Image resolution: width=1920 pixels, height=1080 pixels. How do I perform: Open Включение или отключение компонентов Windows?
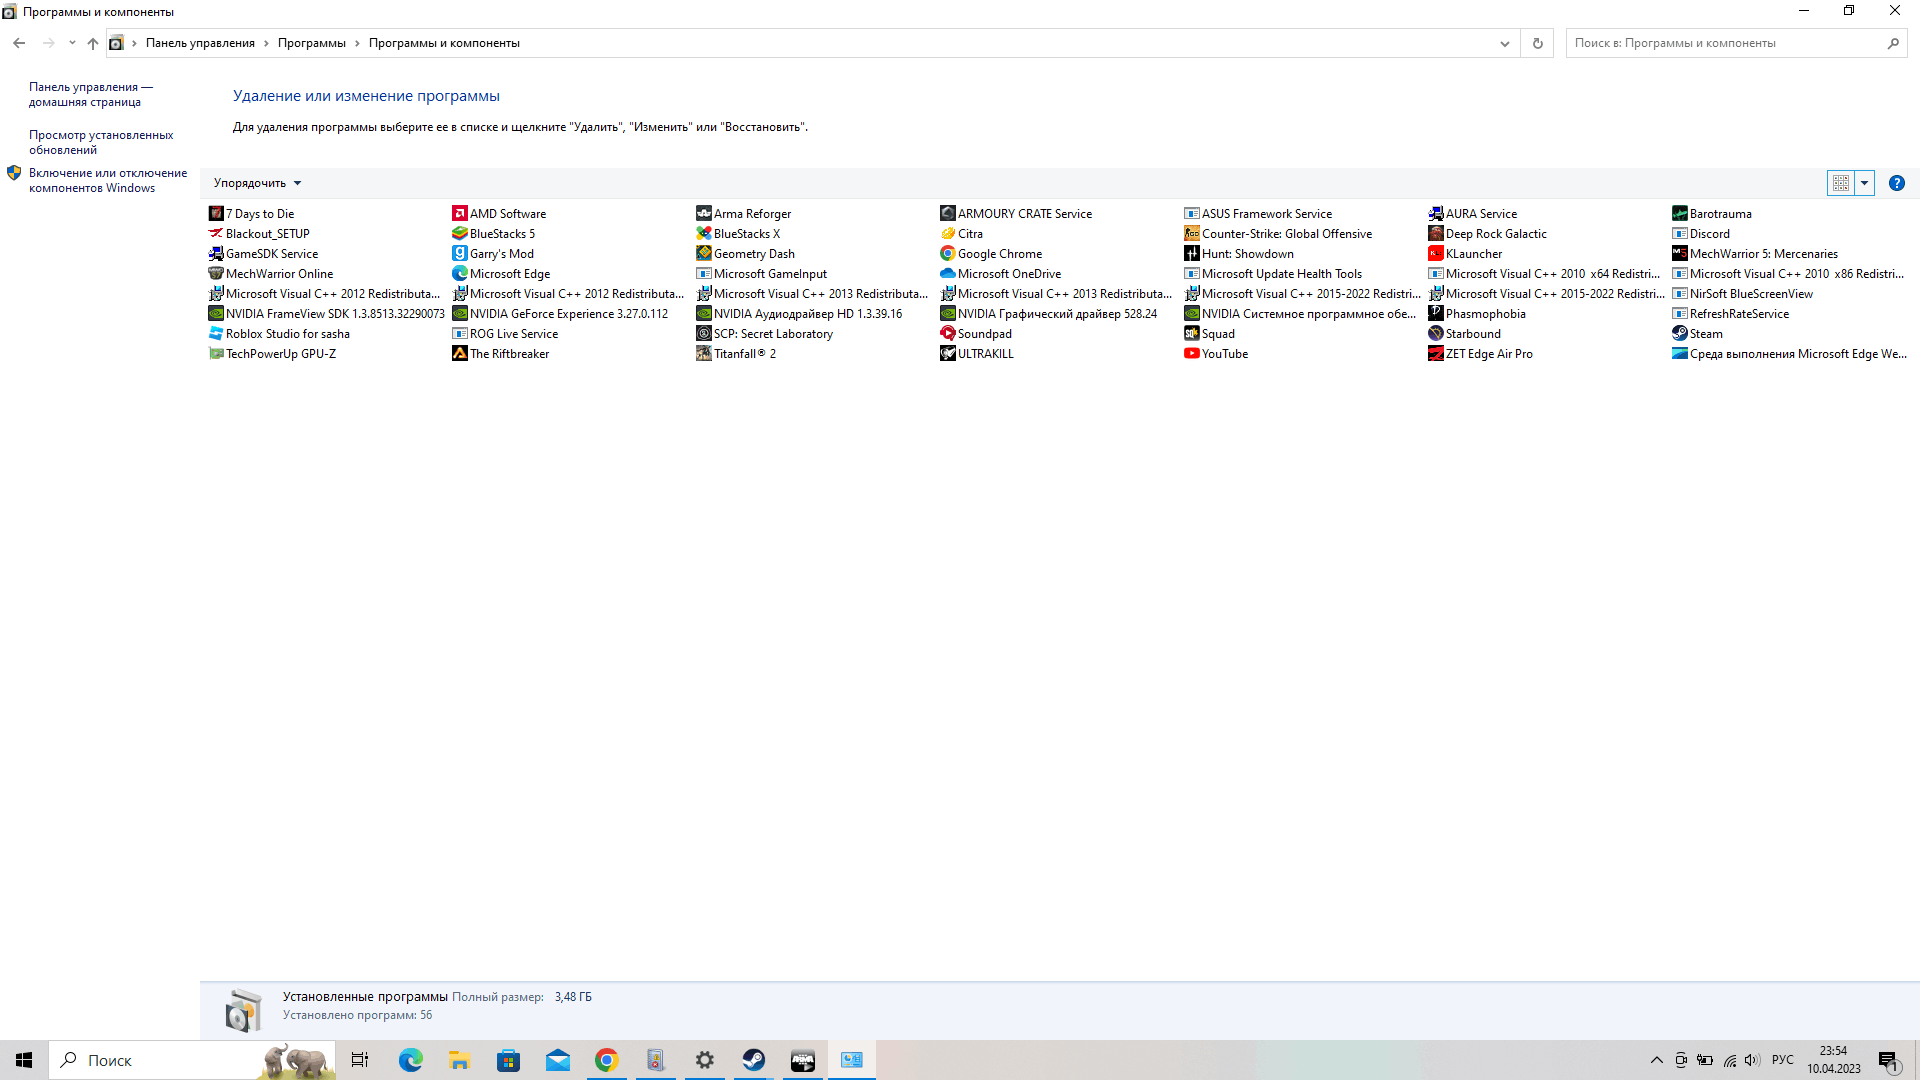(x=108, y=180)
